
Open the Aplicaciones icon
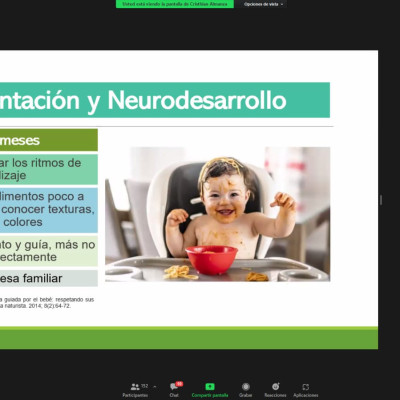pos(306,387)
